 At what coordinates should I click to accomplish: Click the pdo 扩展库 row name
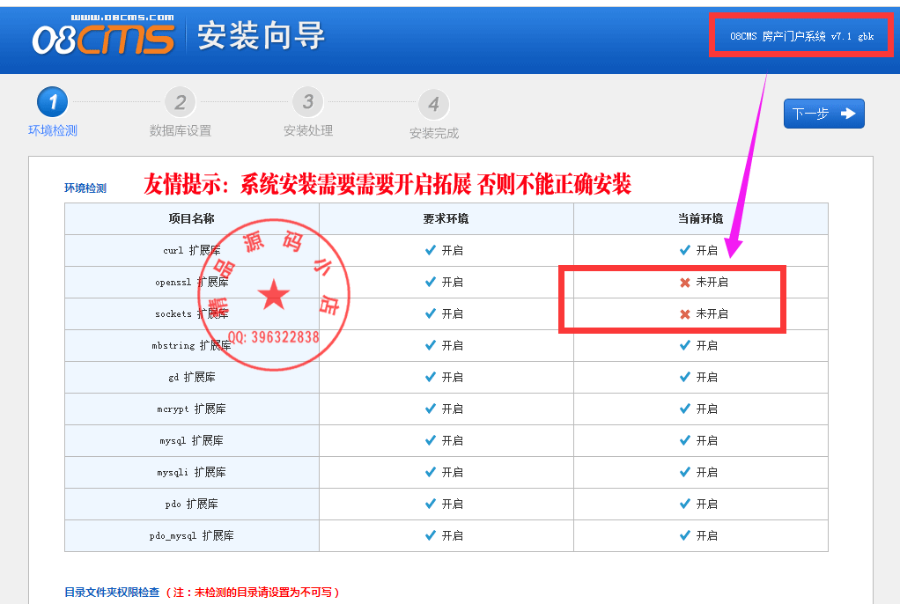tap(192, 504)
